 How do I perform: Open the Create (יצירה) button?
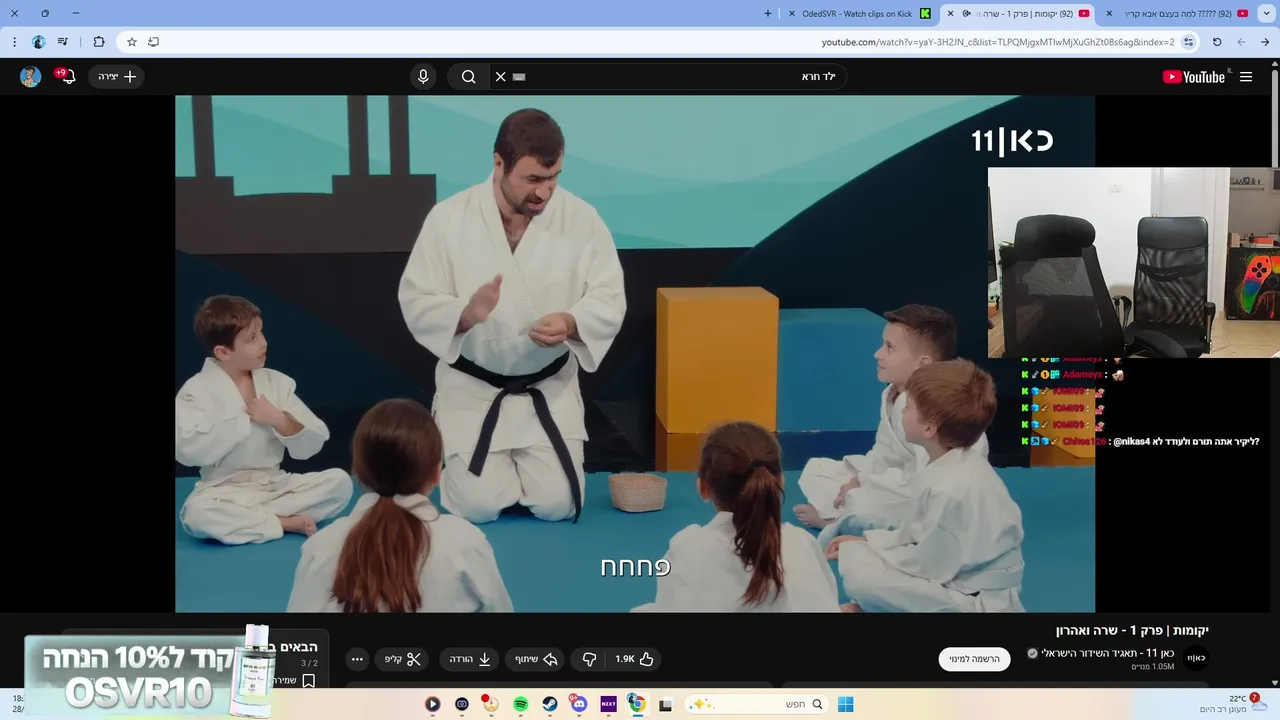pos(117,77)
